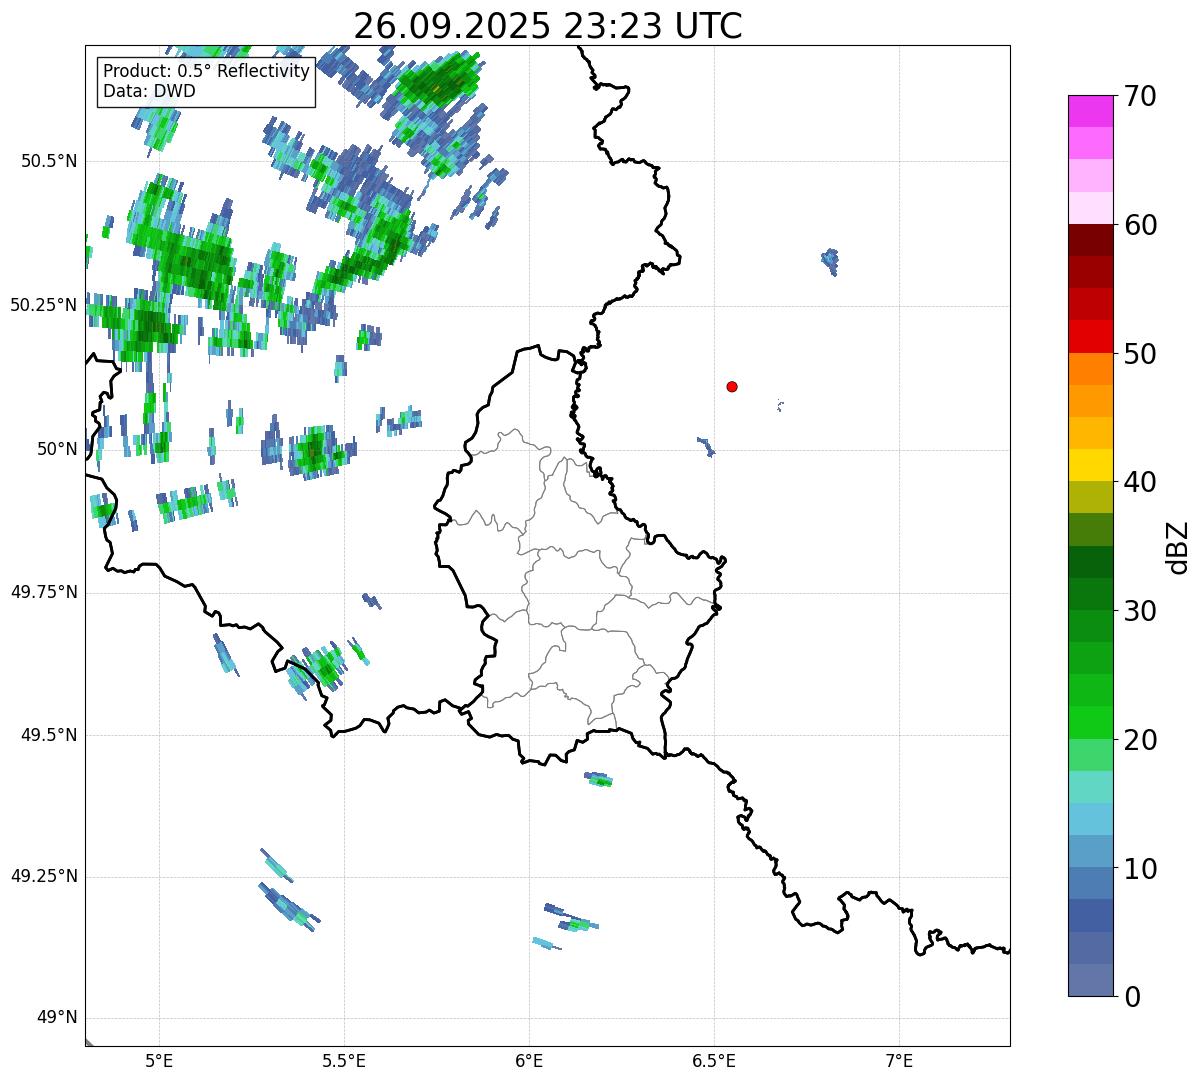Click the 10 tick on the colorbar
The image size is (1202, 1081).
click(x=1140, y=869)
